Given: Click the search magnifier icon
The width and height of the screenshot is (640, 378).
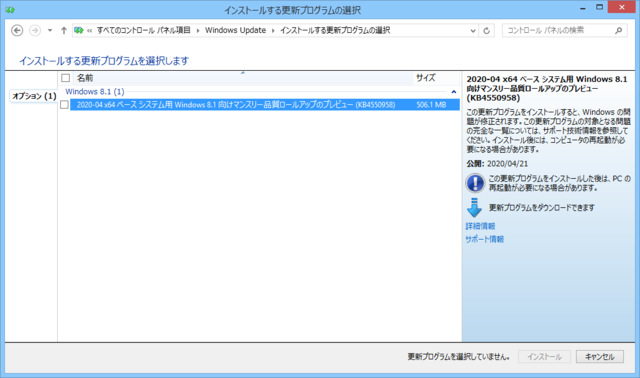Looking at the screenshot, I should point(619,31).
